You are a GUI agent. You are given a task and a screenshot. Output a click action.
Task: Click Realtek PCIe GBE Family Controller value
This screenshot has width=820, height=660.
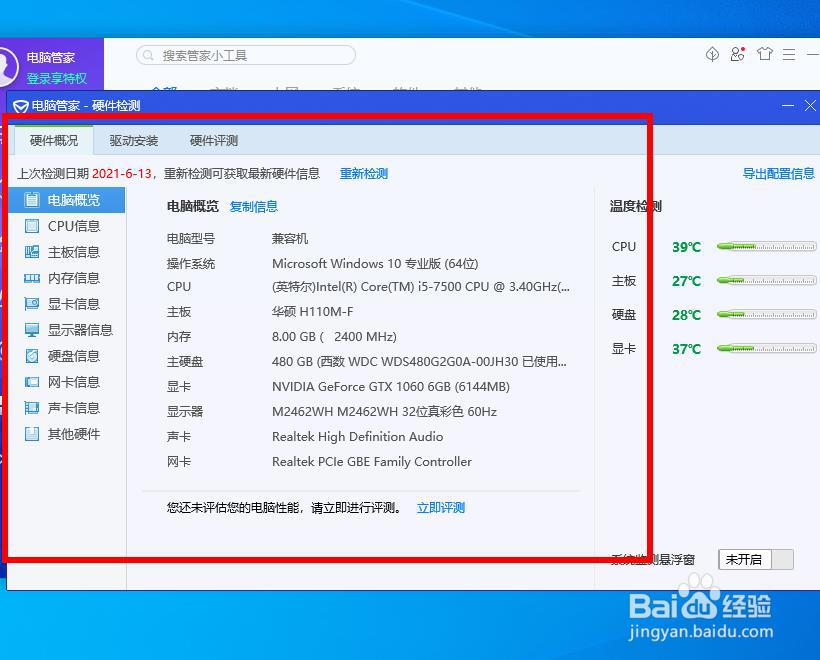(372, 462)
